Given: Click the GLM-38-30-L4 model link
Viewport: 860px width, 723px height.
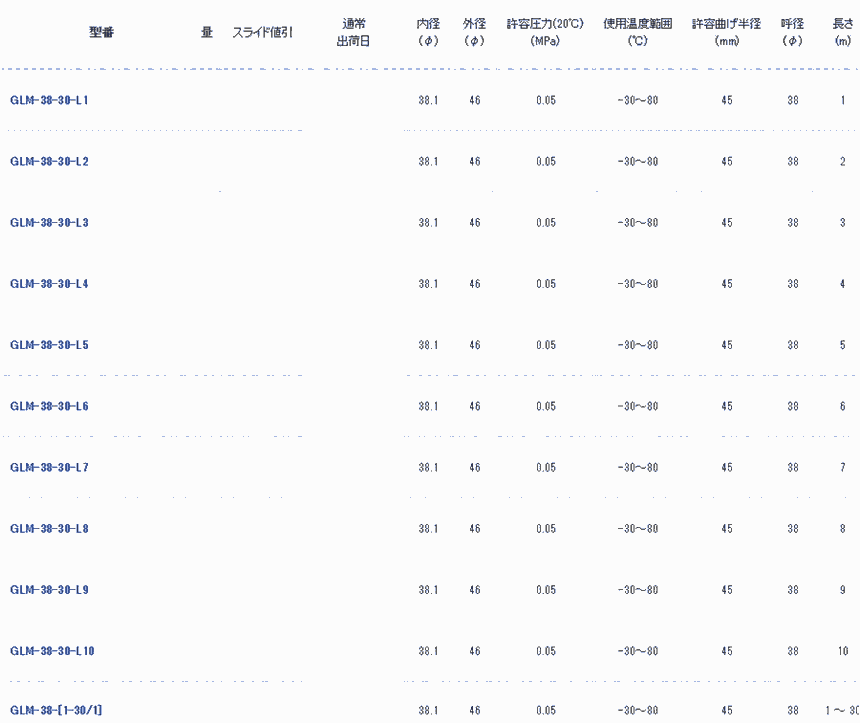Looking at the screenshot, I should pyautogui.click(x=49, y=284).
